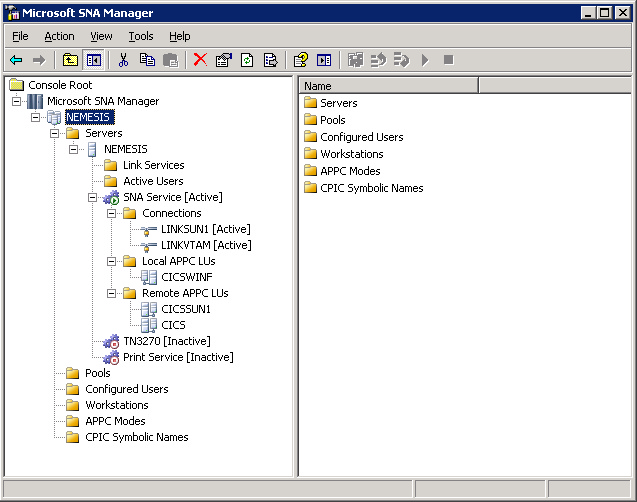The image size is (637, 502).
Task: Collapse the Remote APPC LUs folder
Action: pos(112,293)
